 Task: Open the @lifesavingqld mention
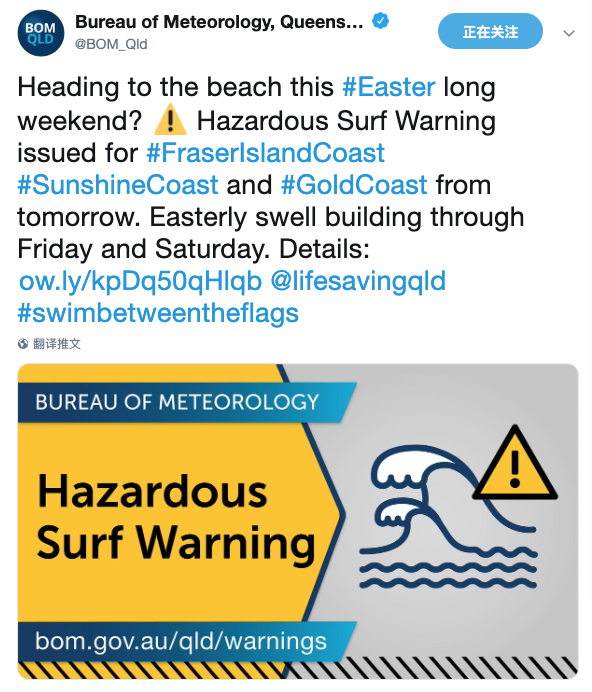click(358, 281)
